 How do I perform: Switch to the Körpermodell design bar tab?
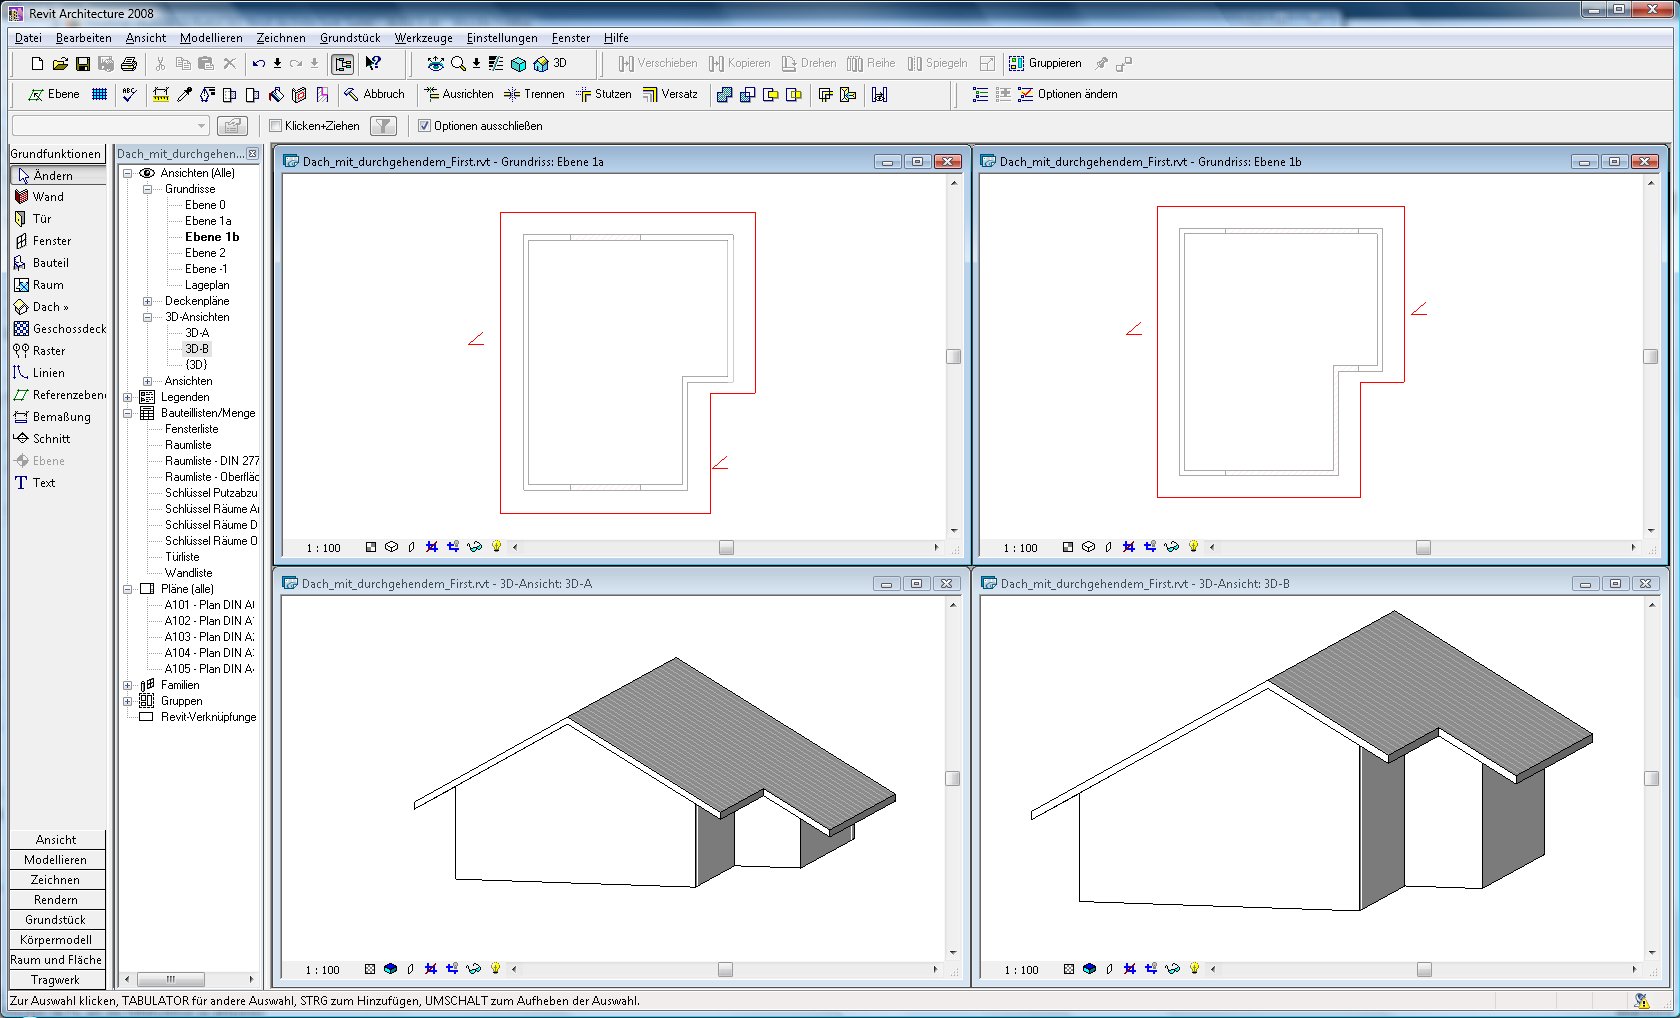56,940
